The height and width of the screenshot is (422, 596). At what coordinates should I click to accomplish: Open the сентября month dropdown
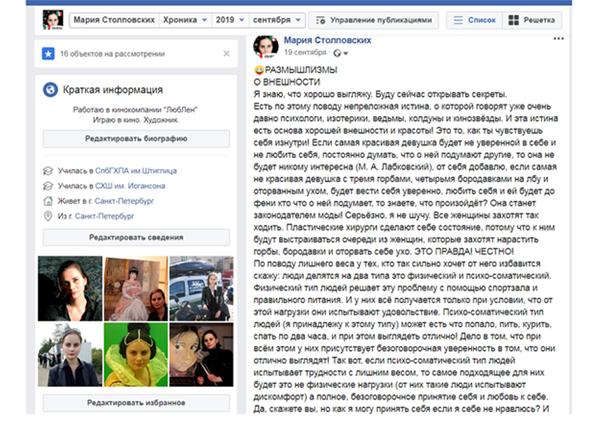(x=277, y=20)
